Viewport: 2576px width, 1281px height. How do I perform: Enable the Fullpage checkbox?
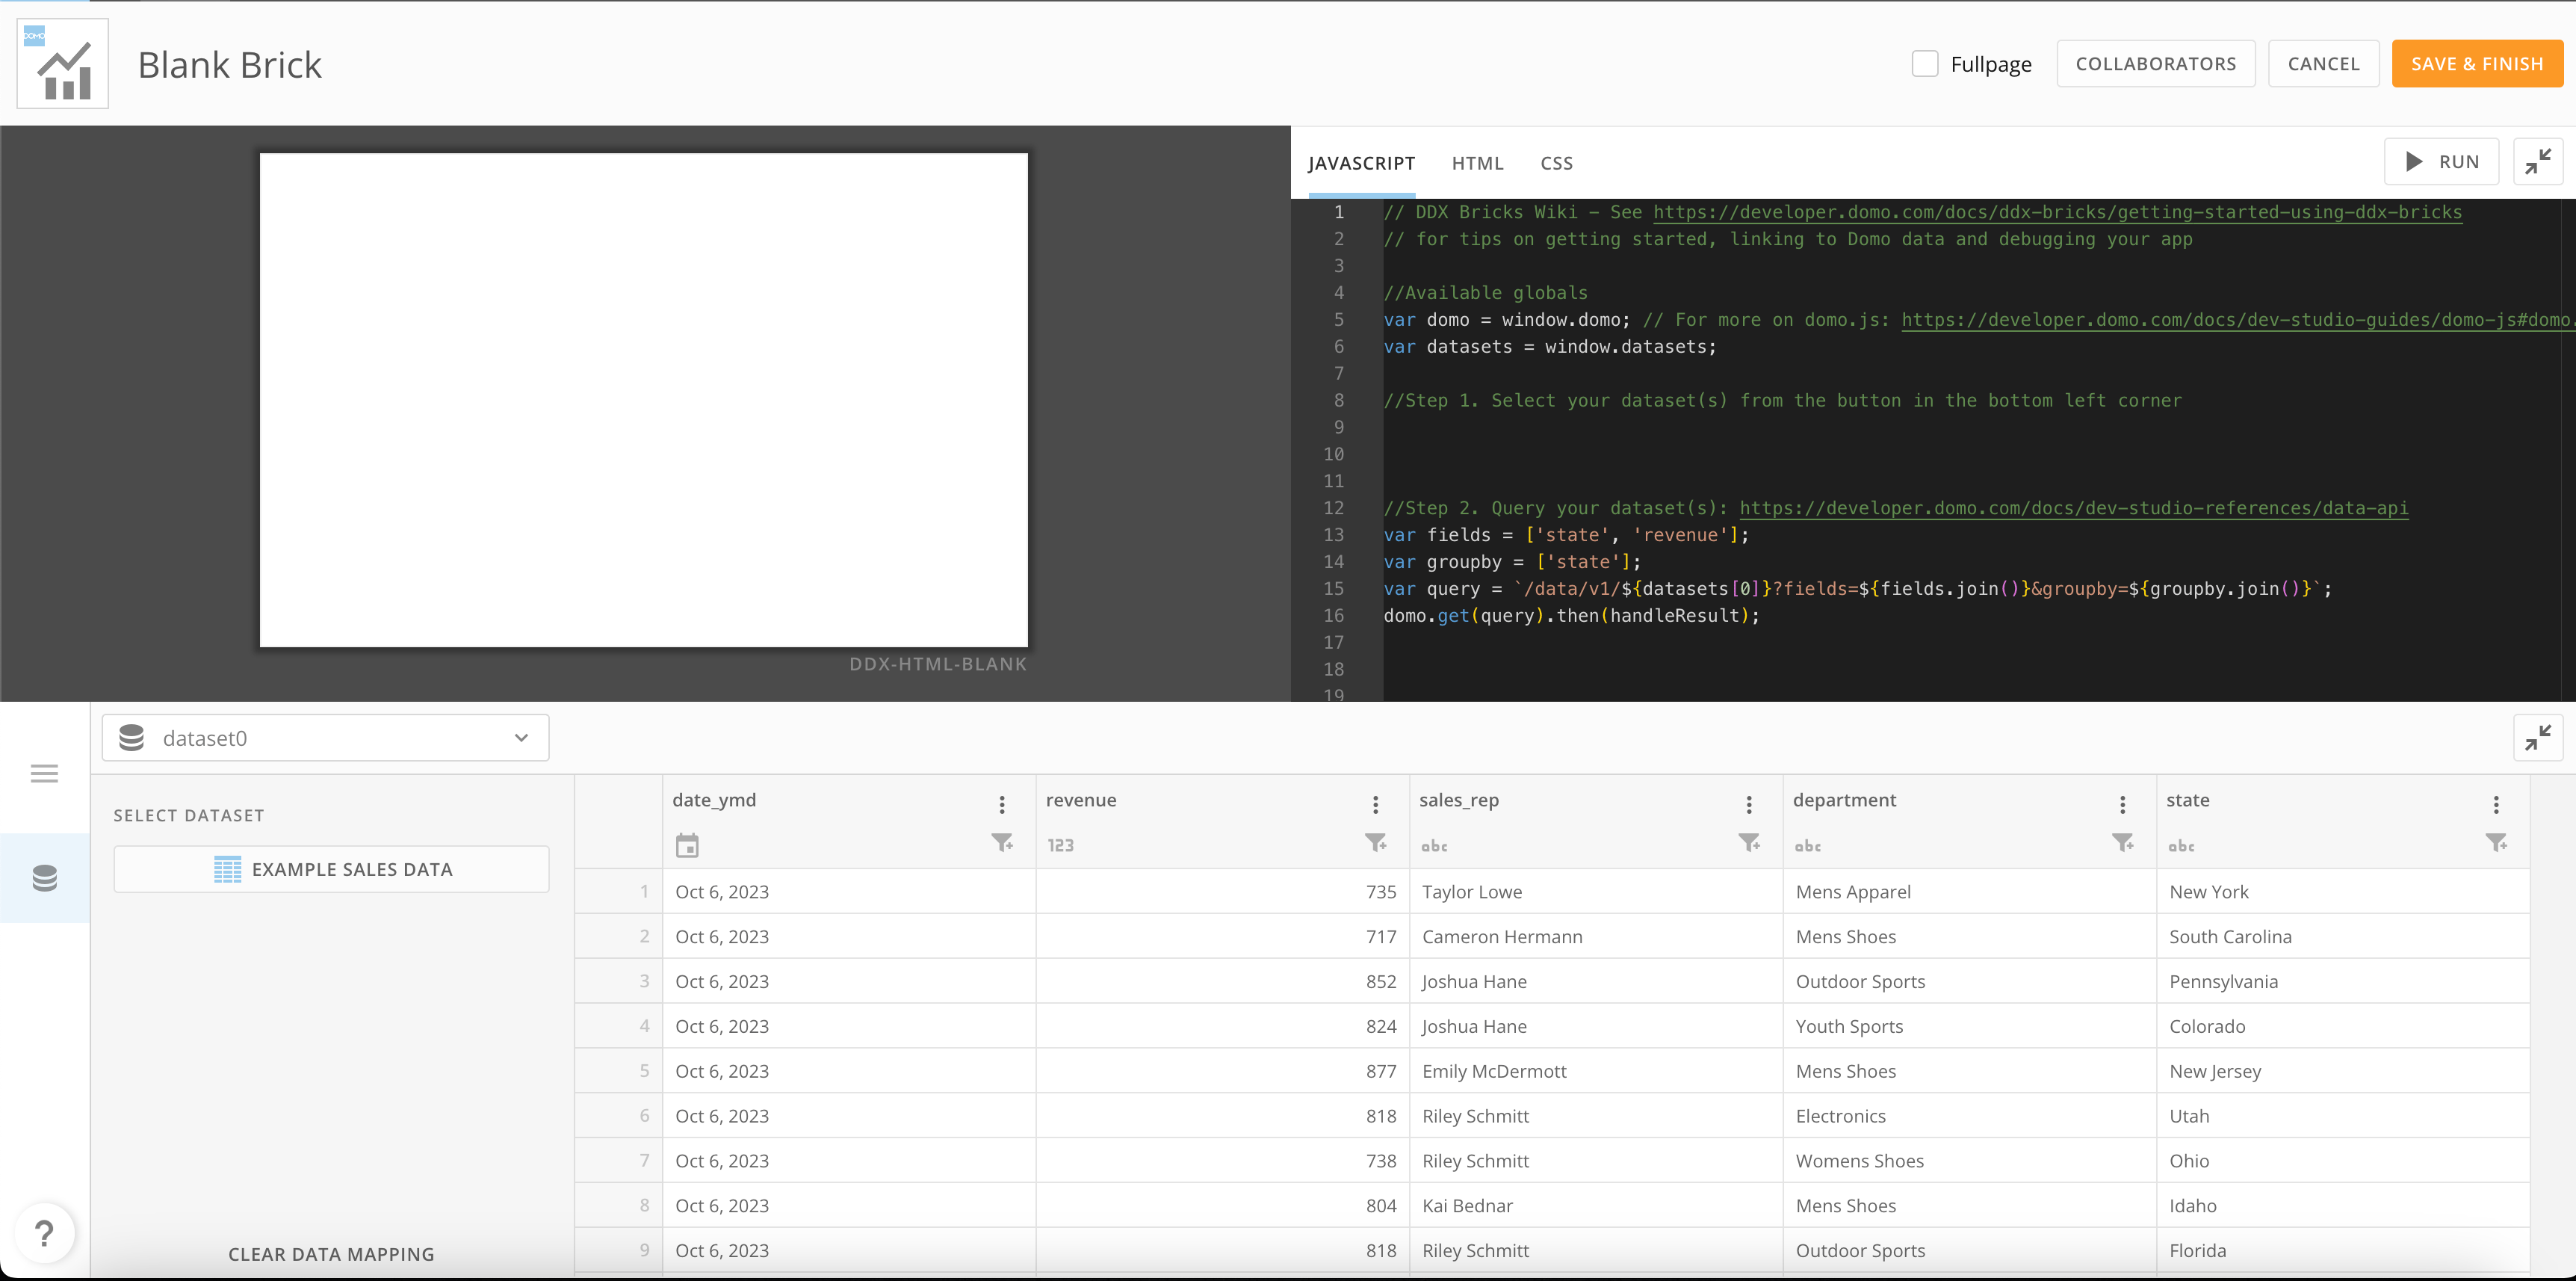pos(1925,64)
